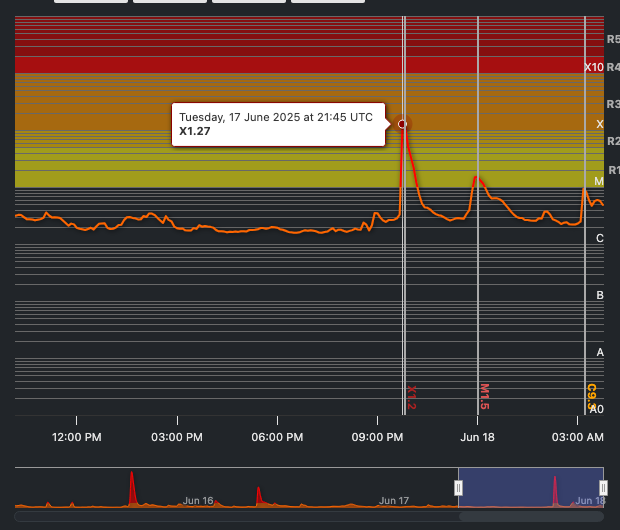The image size is (620, 530).
Task: Click the M1.5 flare peak on orange line
Action: pyautogui.click(x=478, y=177)
